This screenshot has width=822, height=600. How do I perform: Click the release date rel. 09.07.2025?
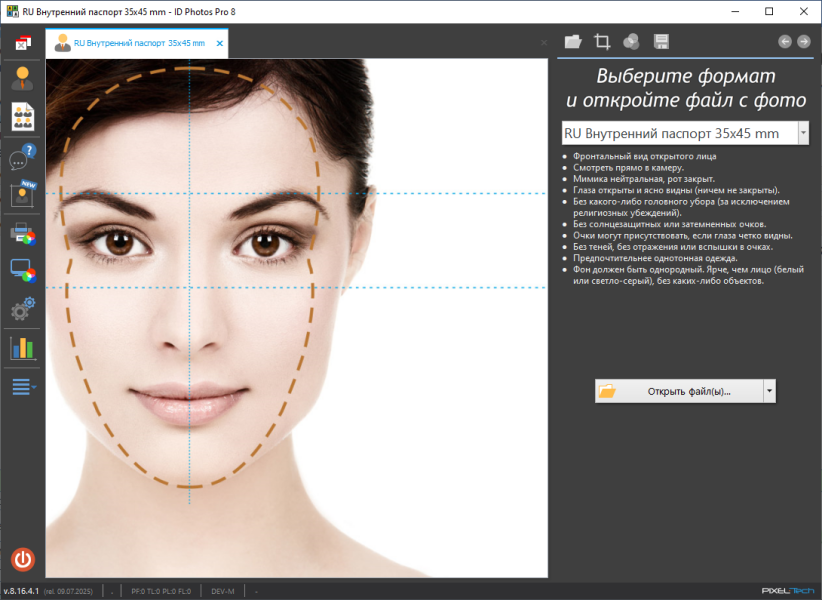[x=68, y=592]
